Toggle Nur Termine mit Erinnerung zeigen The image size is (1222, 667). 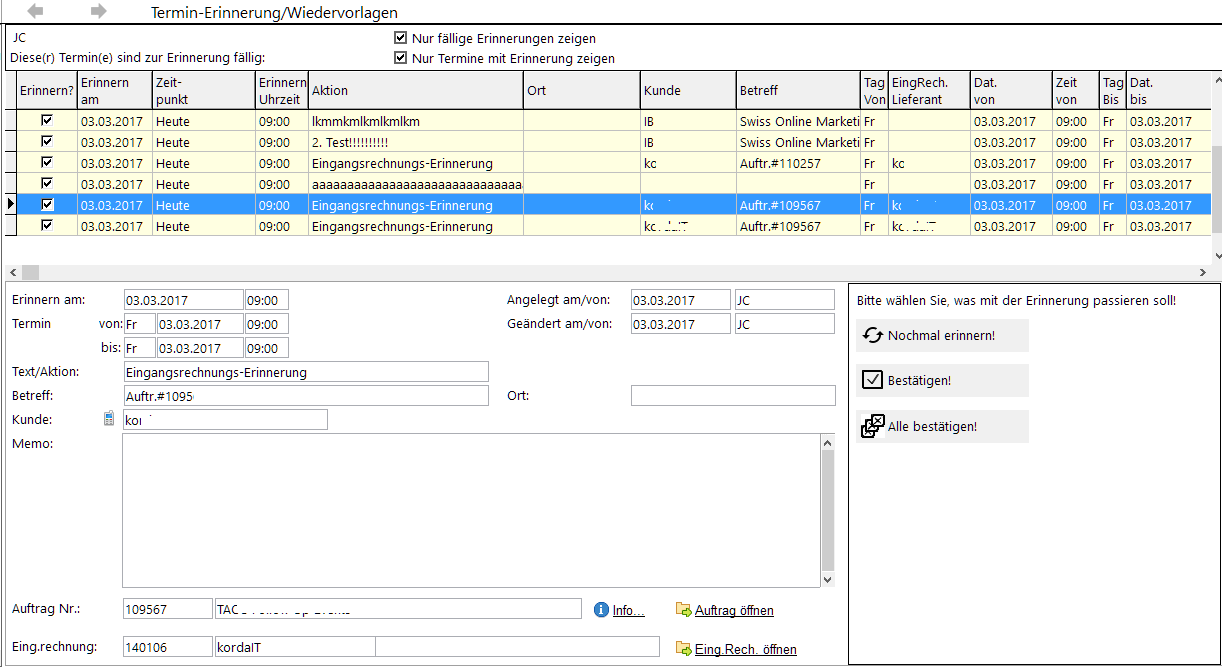pos(401,58)
